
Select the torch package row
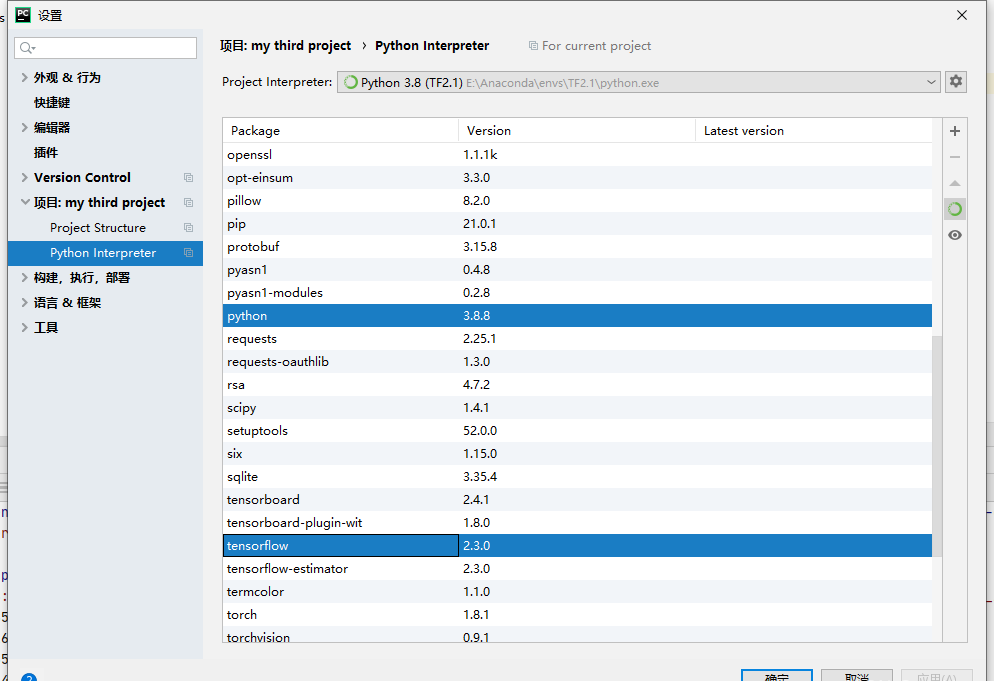coord(242,615)
